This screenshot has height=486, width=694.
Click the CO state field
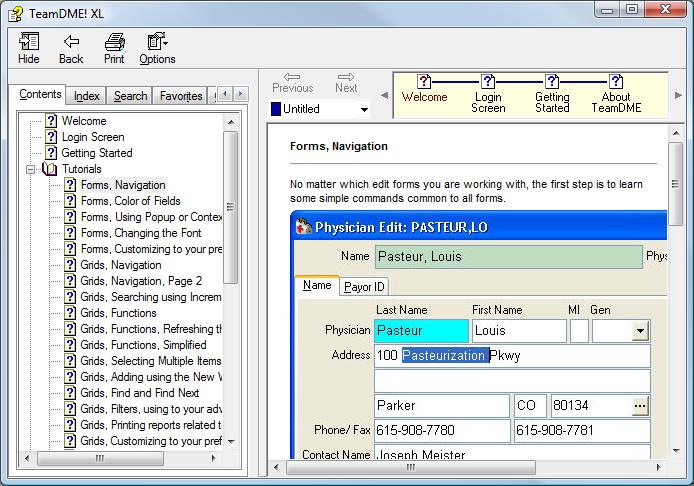click(x=530, y=406)
